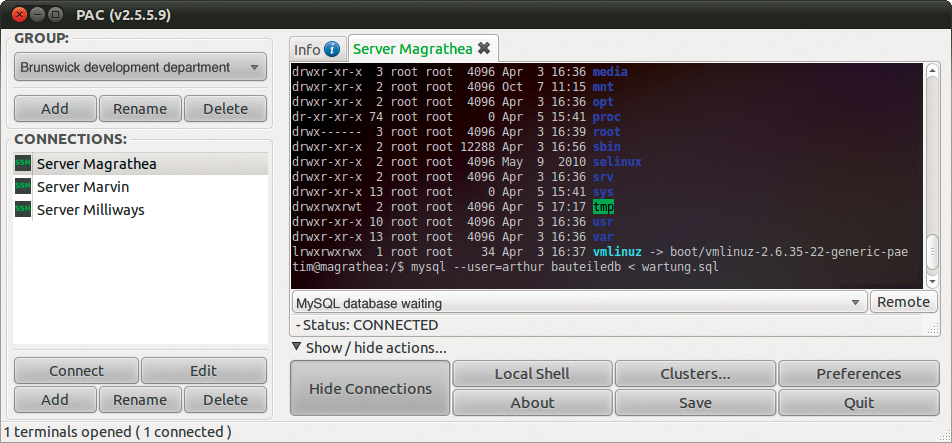The height and width of the screenshot is (443, 952).
Task: Click the SSH icon beside Server Magrathea
Action: [23, 164]
